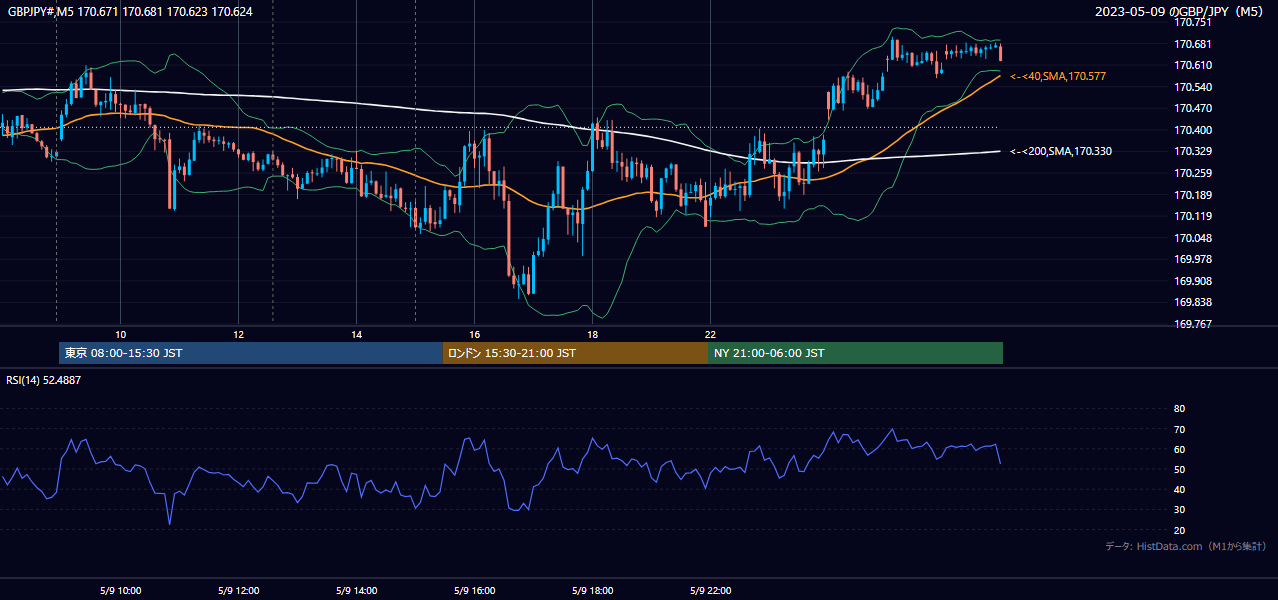Screen dimensions: 1278x600
Task: Click the hour 16 label on chart axis
Action: (474, 334)
